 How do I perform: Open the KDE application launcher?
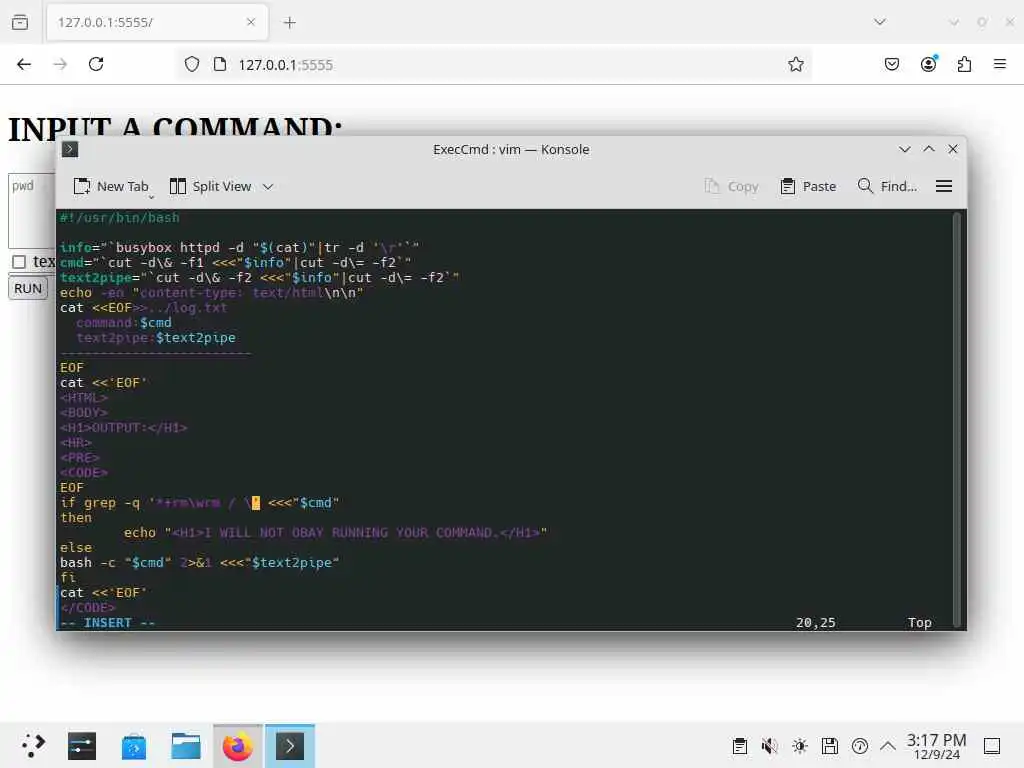click(33, 746)
